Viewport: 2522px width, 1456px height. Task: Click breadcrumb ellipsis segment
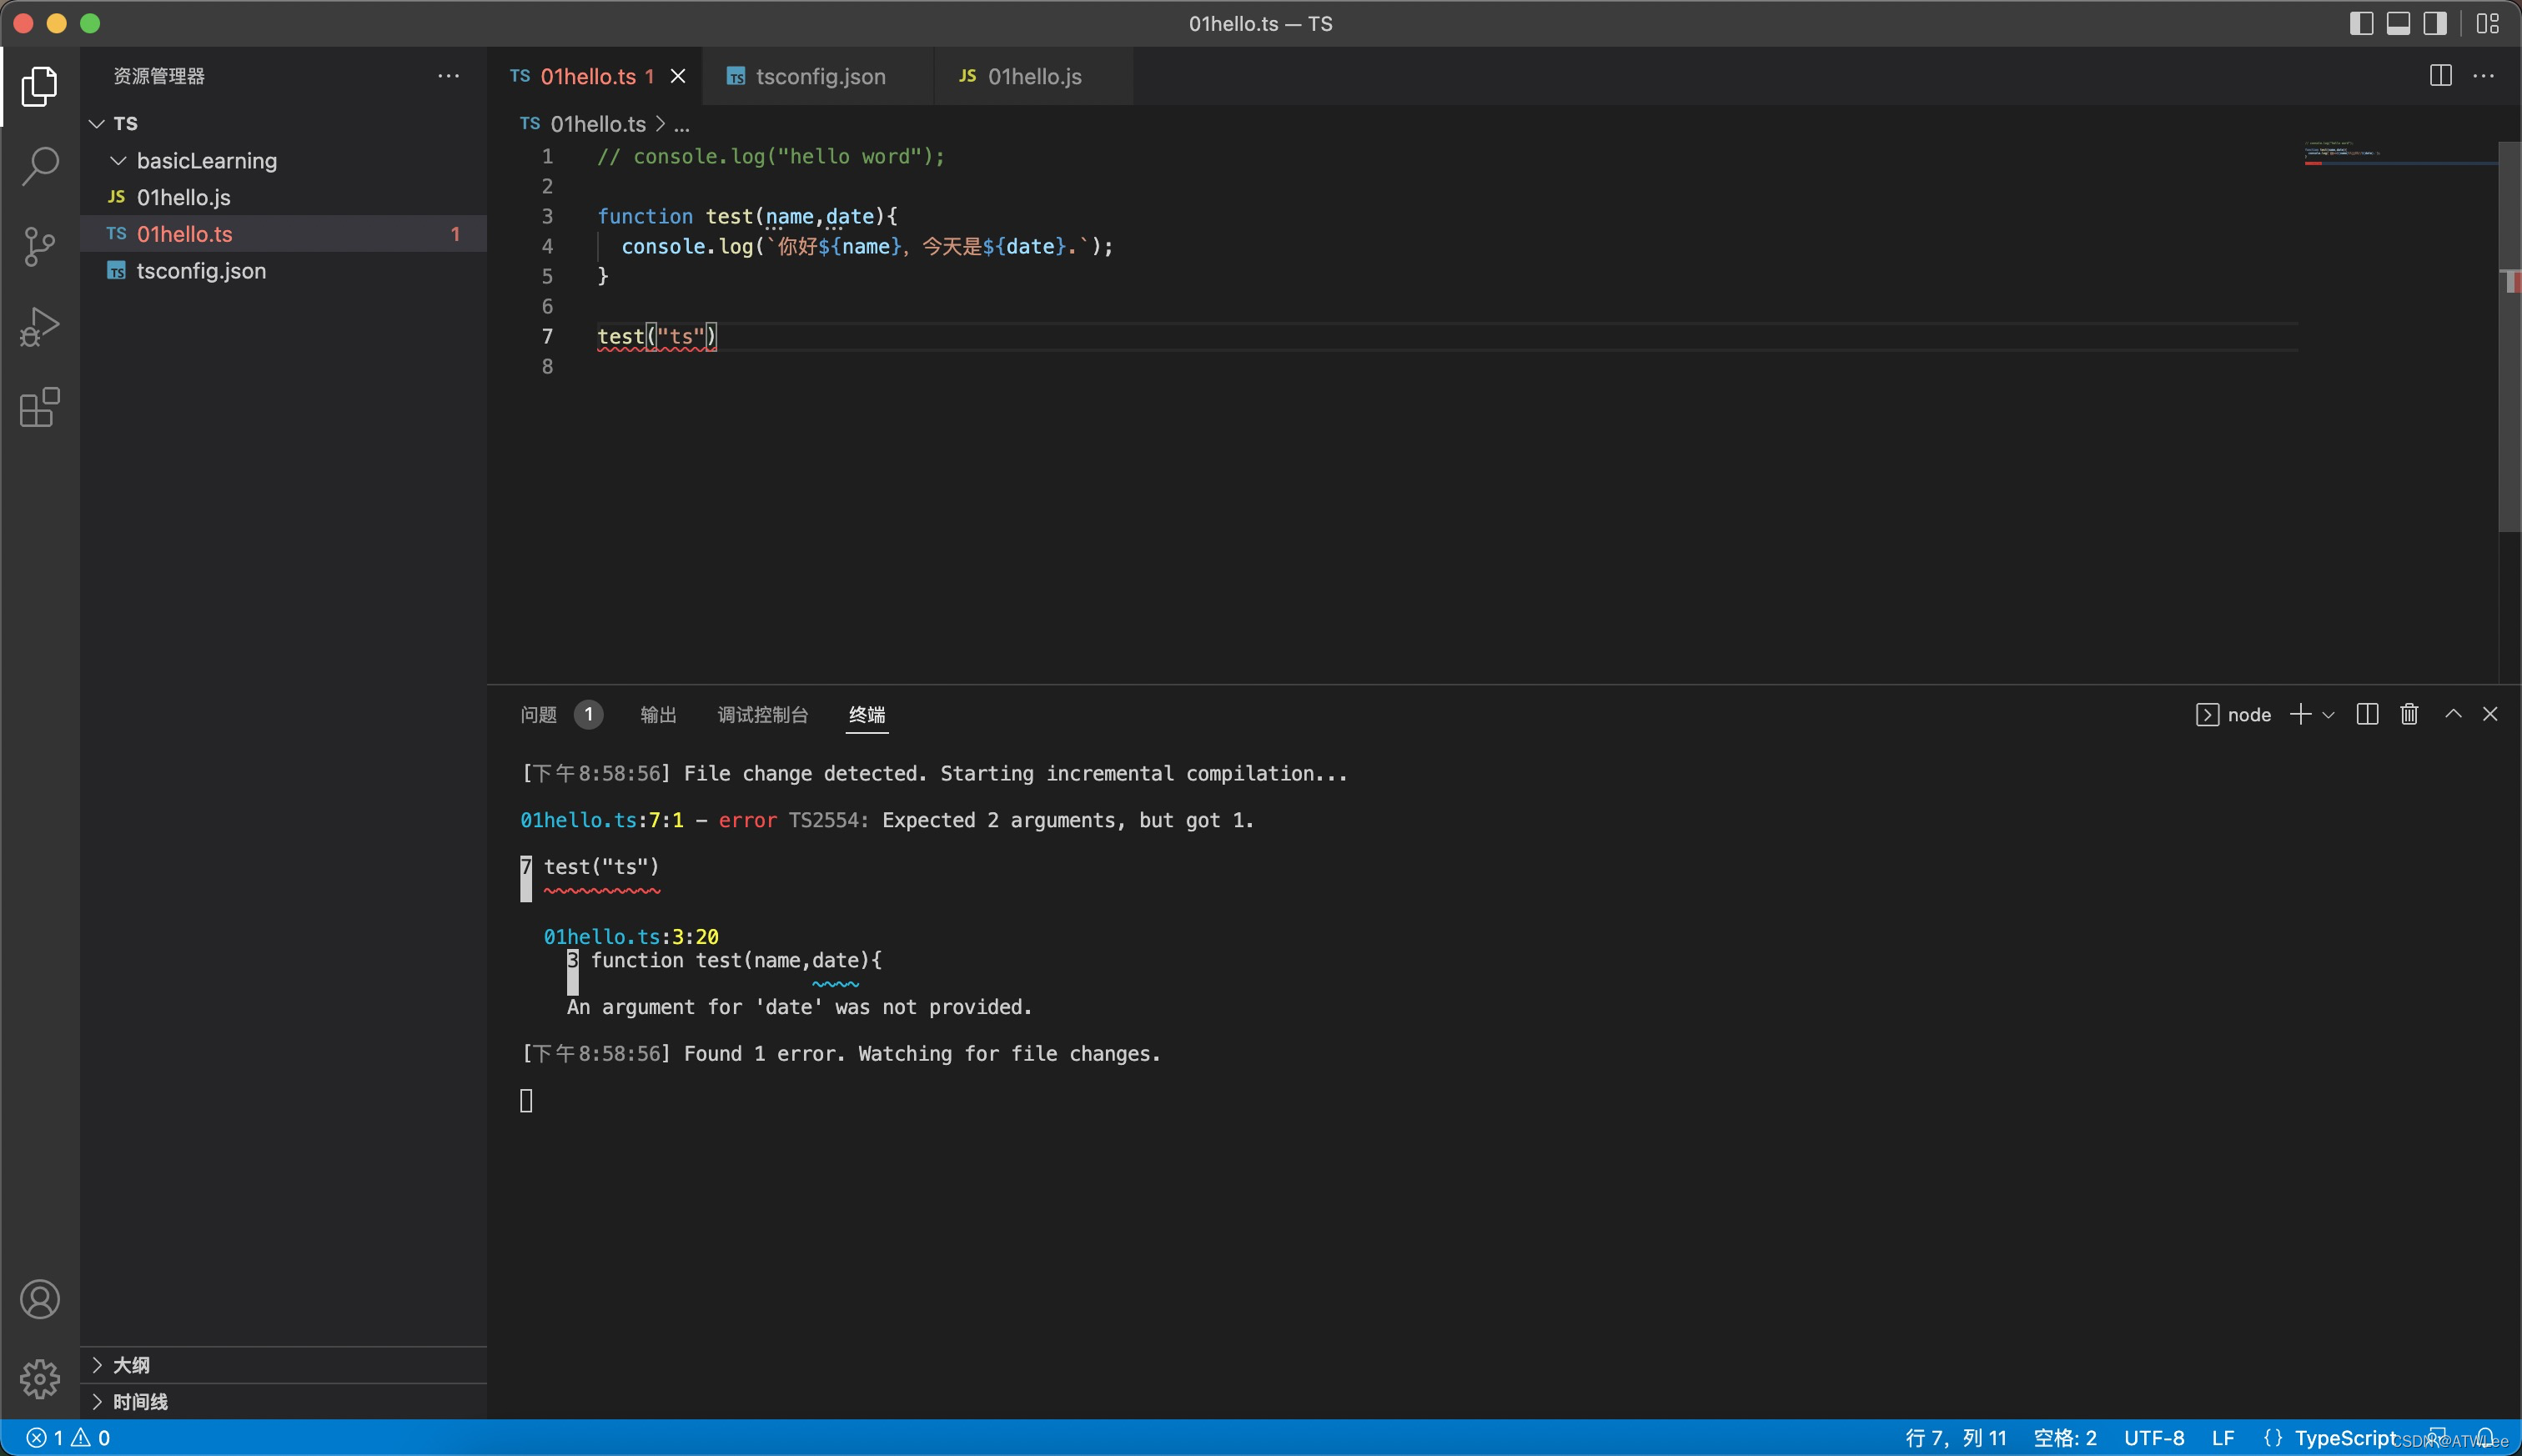pyautogui.click(x=682, y=124)
